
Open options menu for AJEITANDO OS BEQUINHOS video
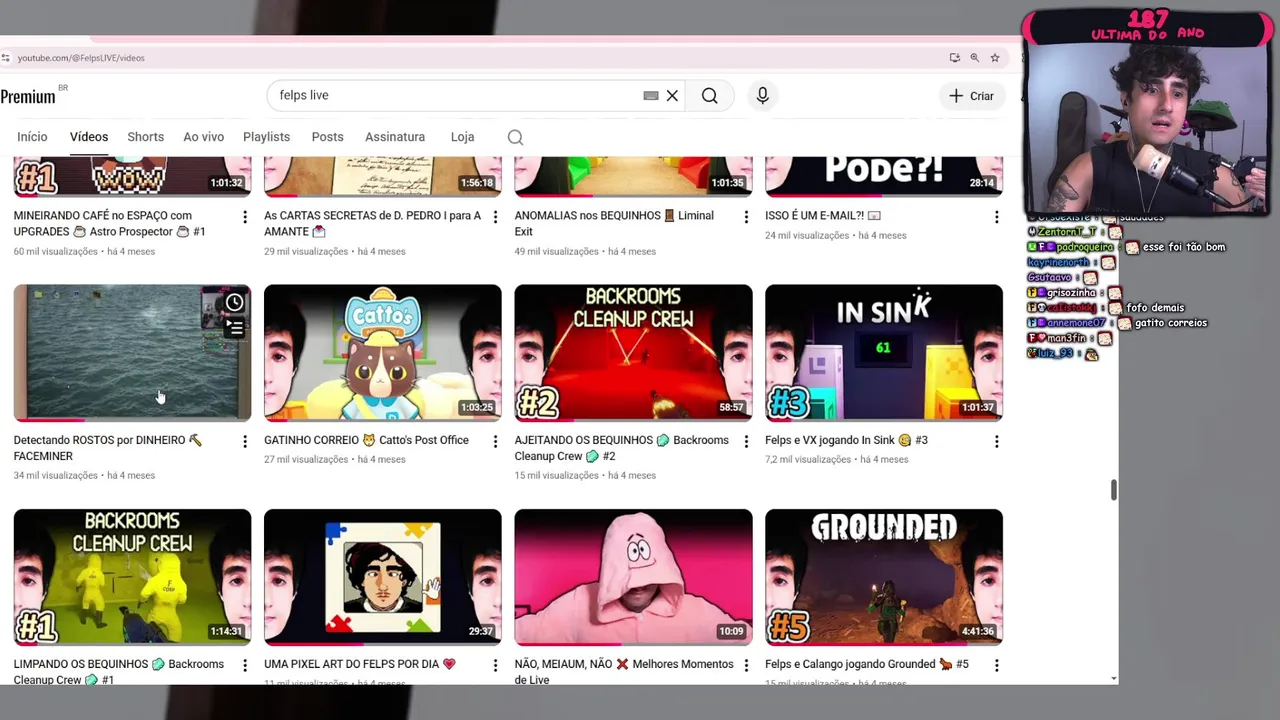(x=746, y=441)
